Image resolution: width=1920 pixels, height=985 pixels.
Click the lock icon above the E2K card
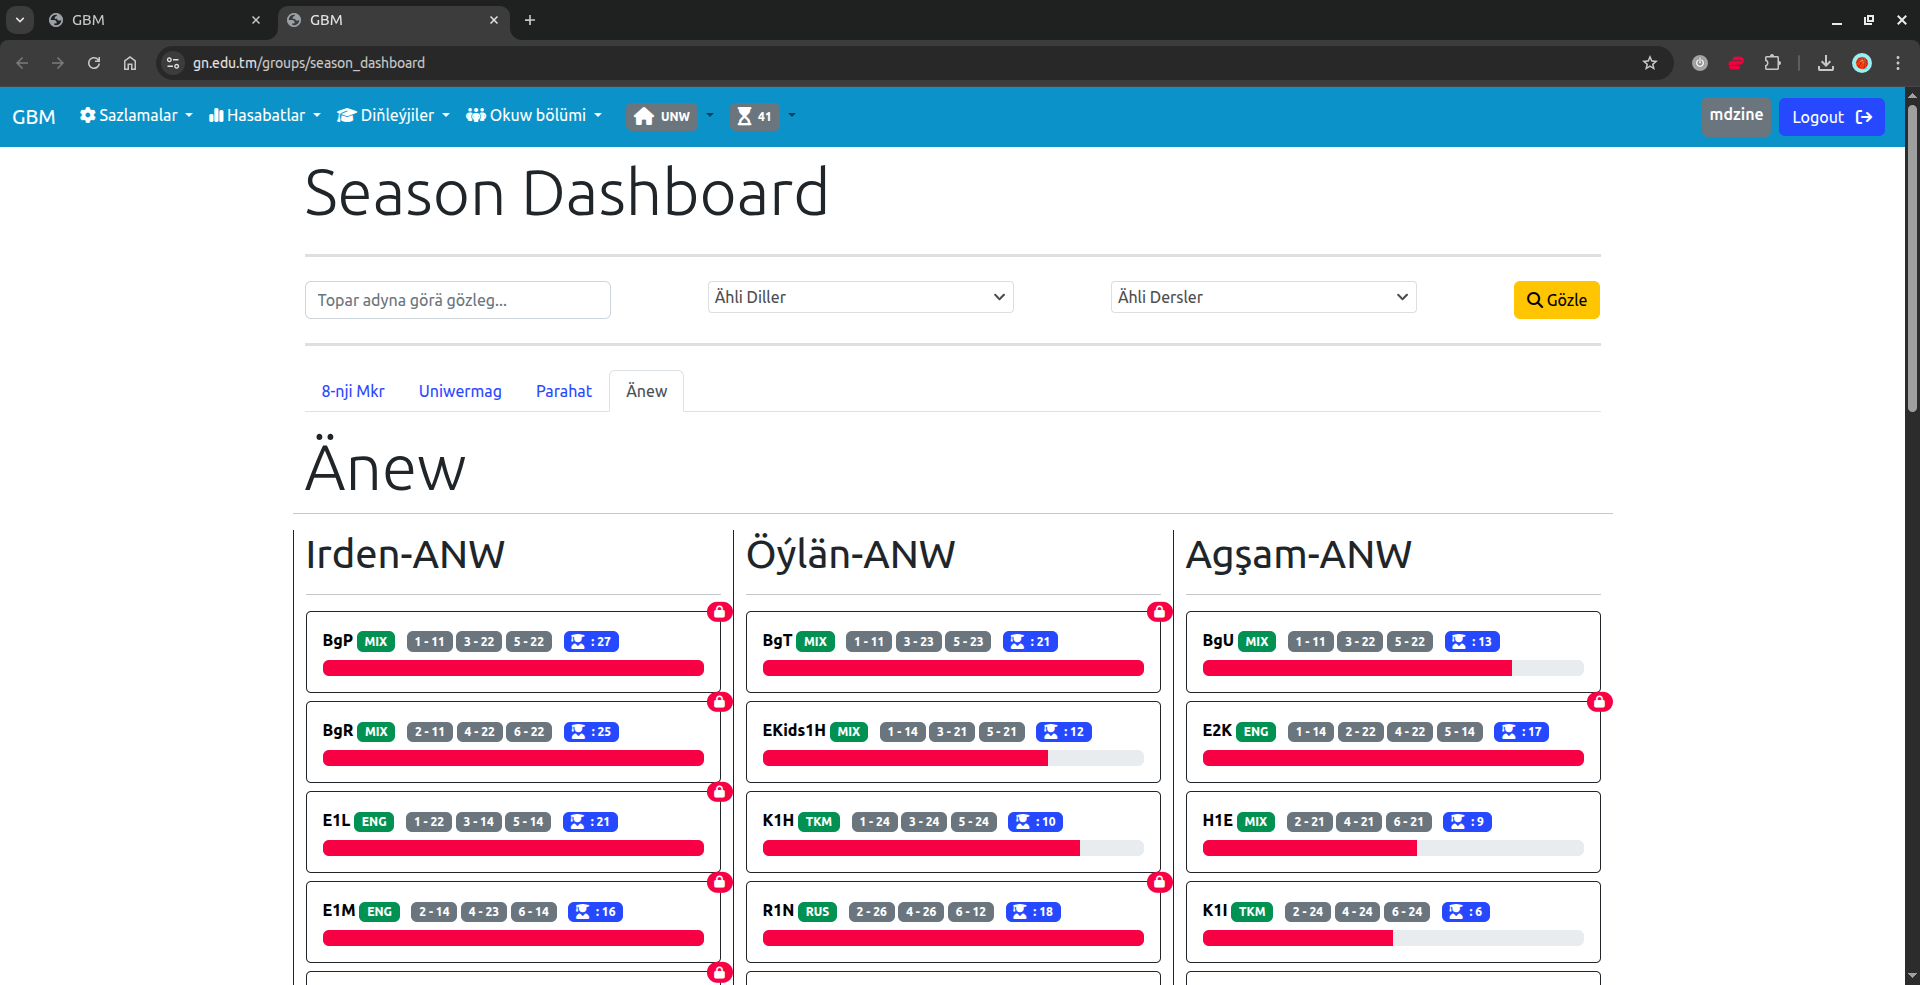click(x=1599, y=702)
